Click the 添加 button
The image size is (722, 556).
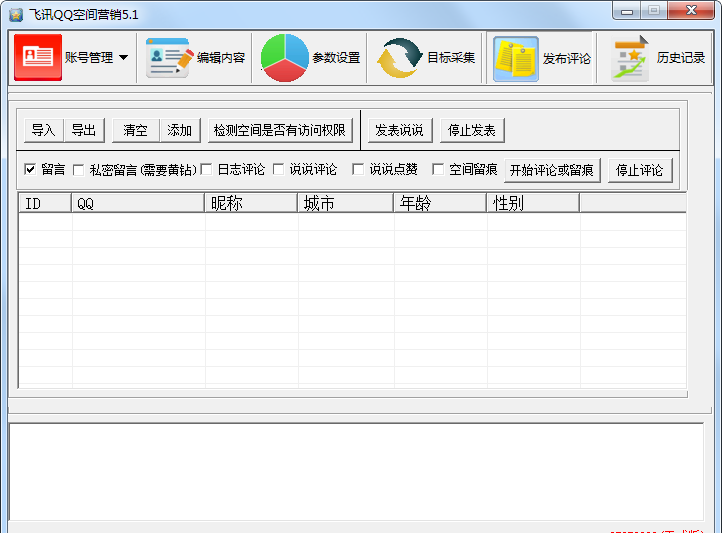tap(180, 130)
